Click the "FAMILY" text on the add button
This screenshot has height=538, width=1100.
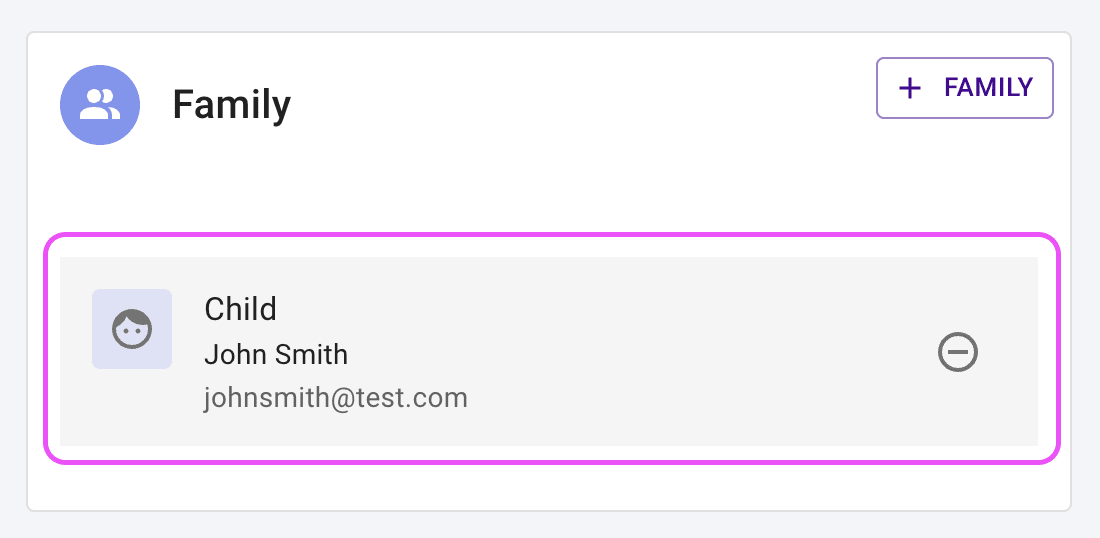(x=988, y=88)
